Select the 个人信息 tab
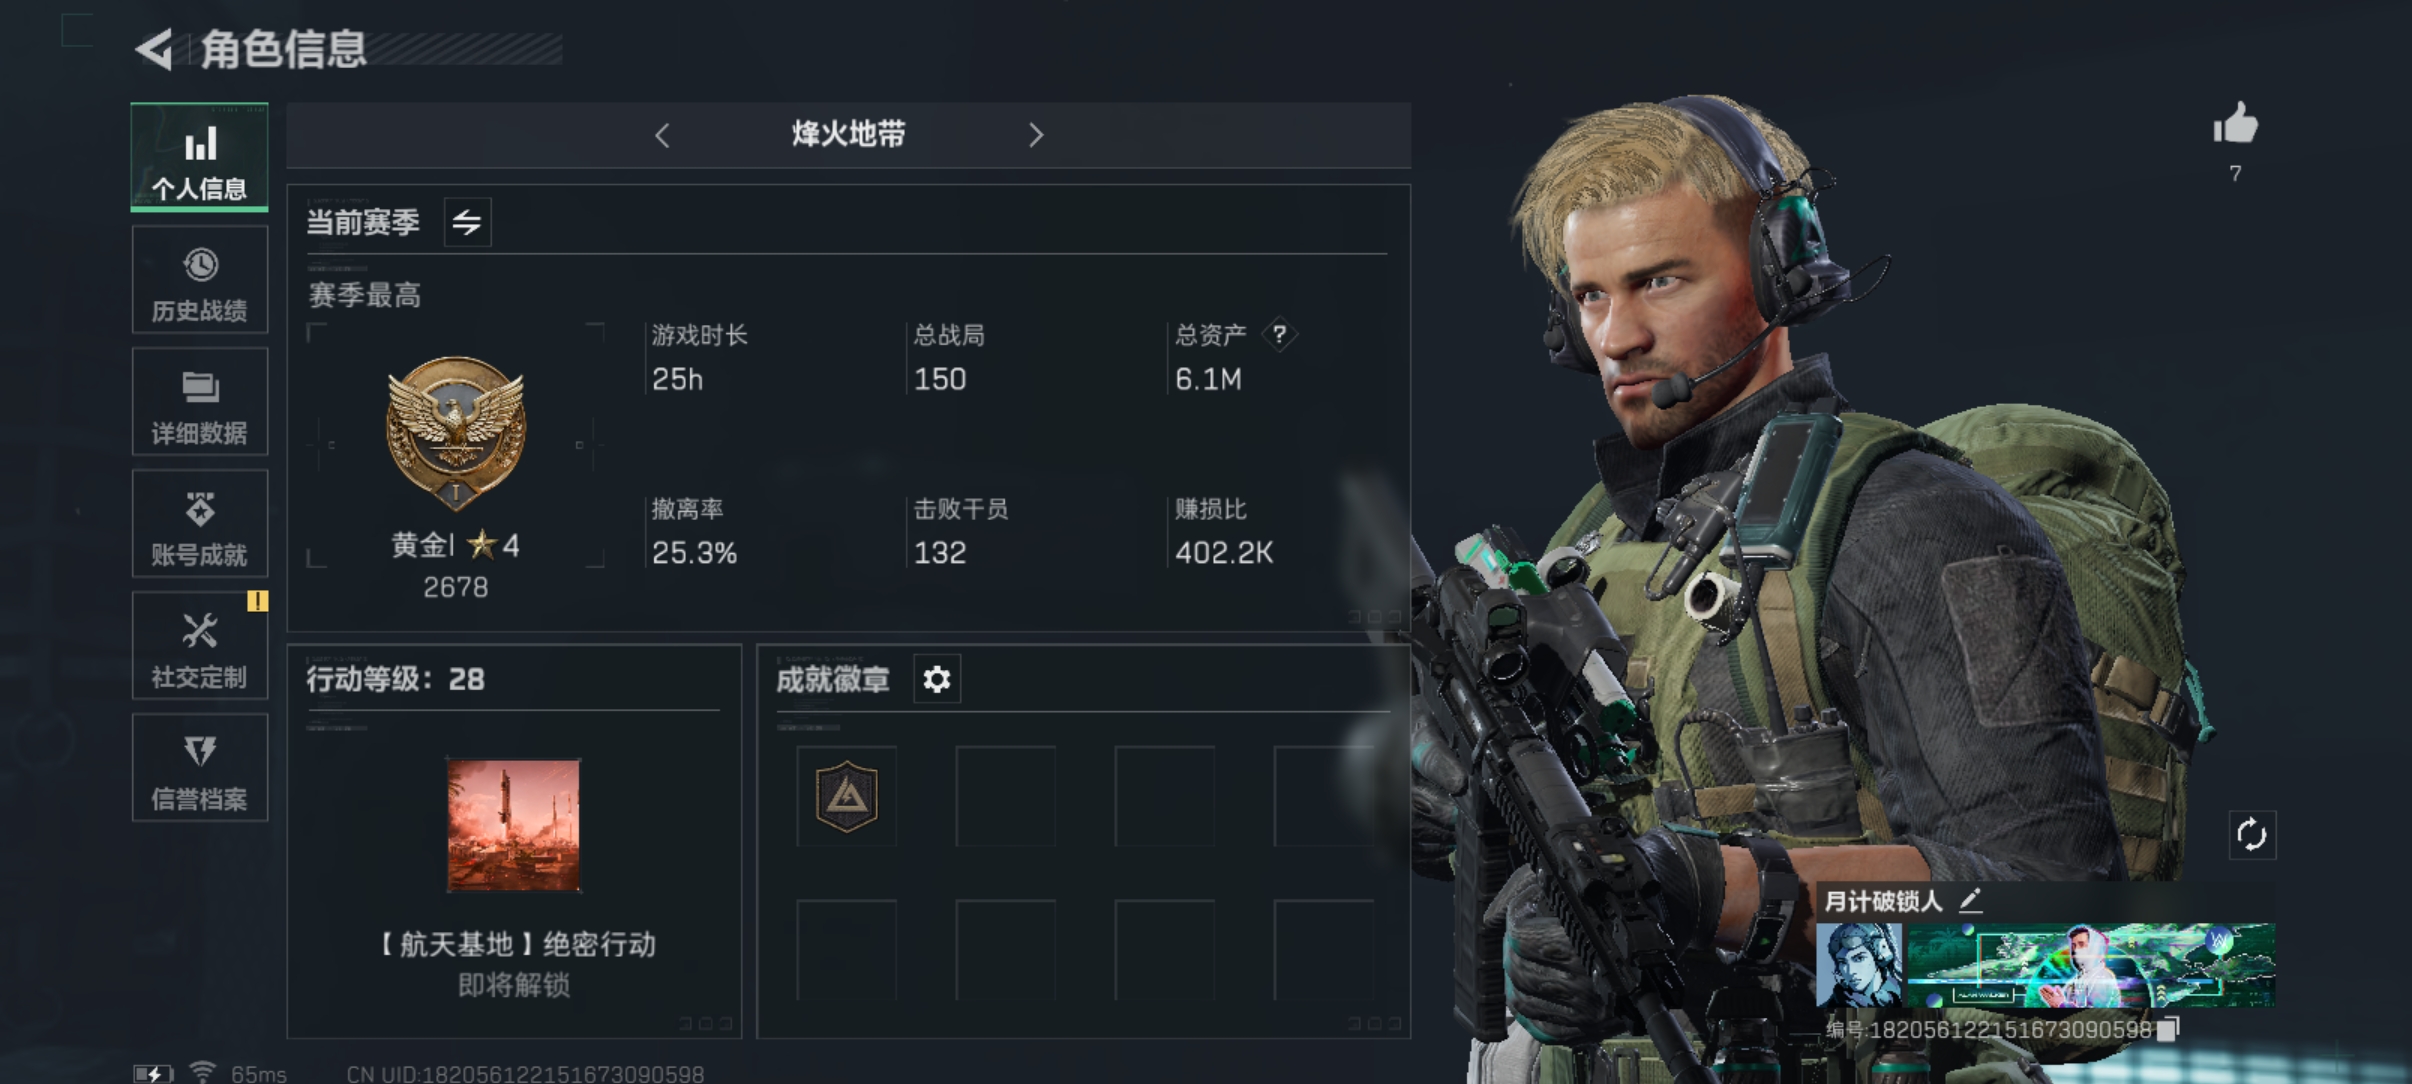2412x1084 pixels. [x=200, y=157]
